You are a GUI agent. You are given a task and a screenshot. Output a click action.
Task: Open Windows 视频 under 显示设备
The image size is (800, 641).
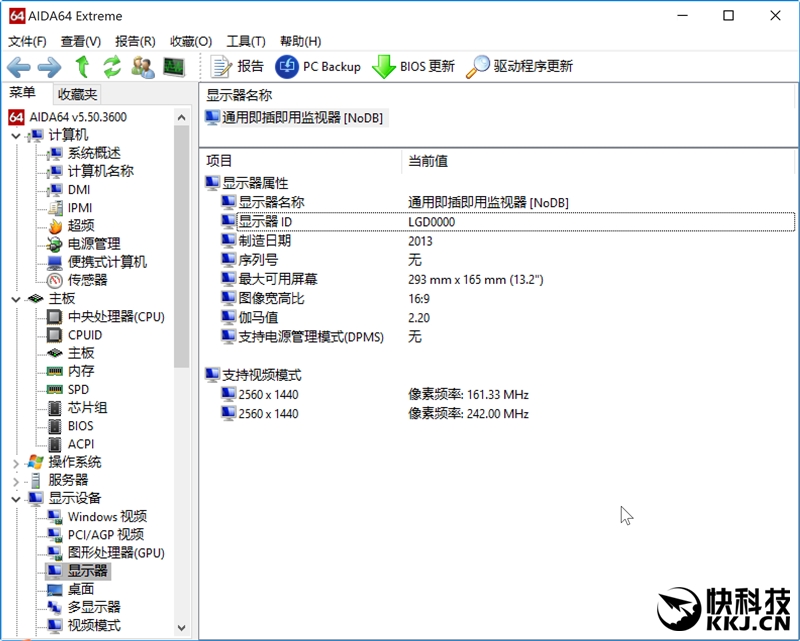pos(107,517)
